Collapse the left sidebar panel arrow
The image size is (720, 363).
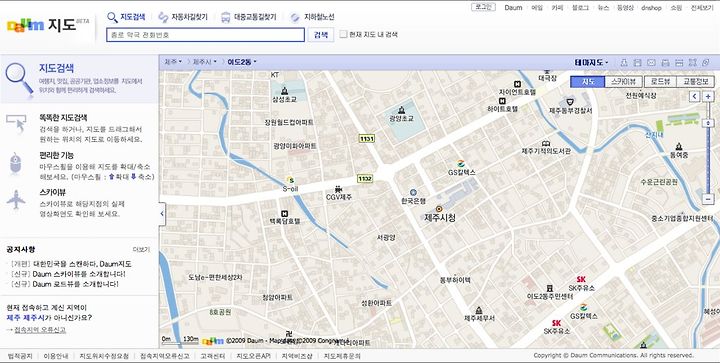coord(162,214)
